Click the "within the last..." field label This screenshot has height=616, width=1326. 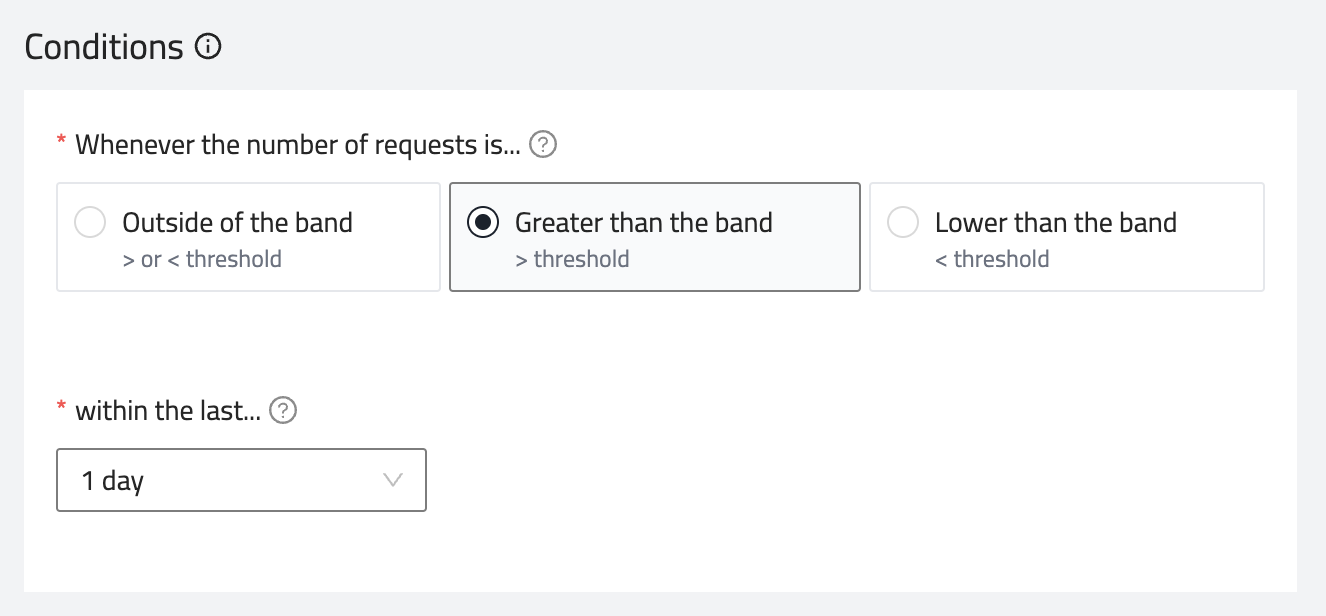tap(168, 411)
